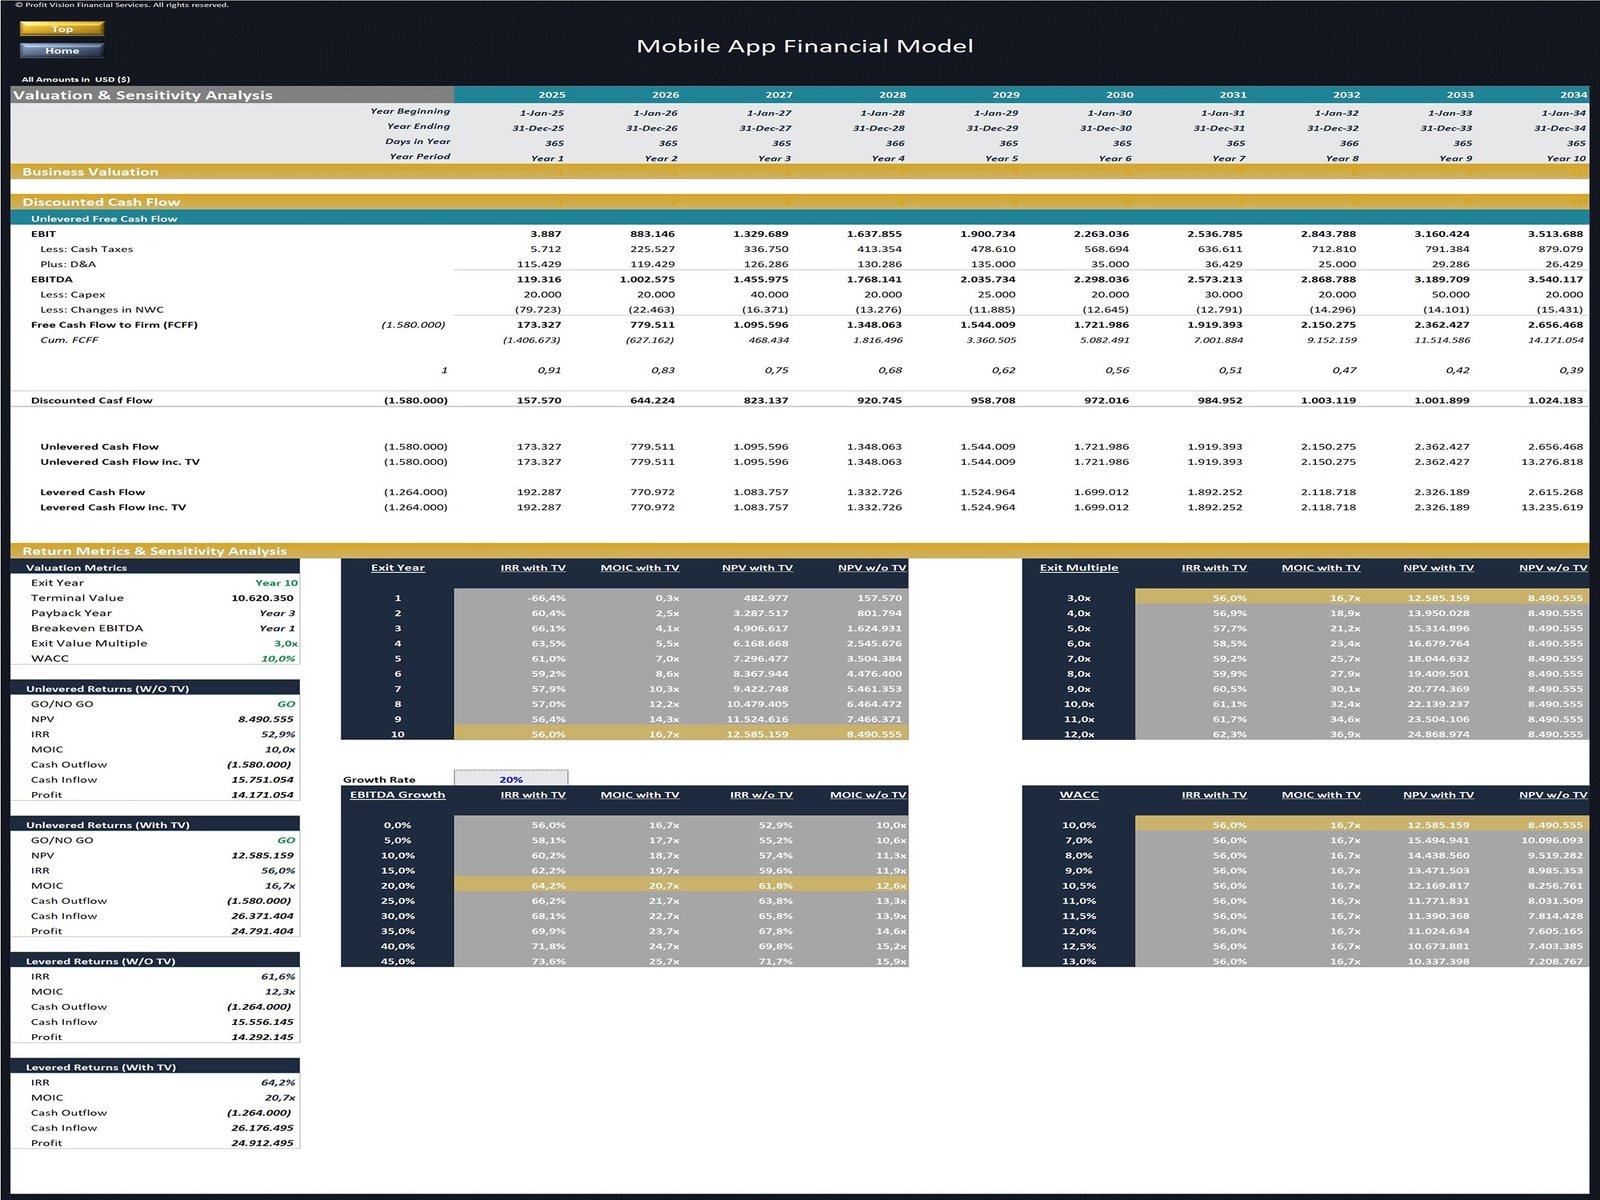
Task: Select the Levered Returns (W/O TV) panel header
Action: [101, 961]
